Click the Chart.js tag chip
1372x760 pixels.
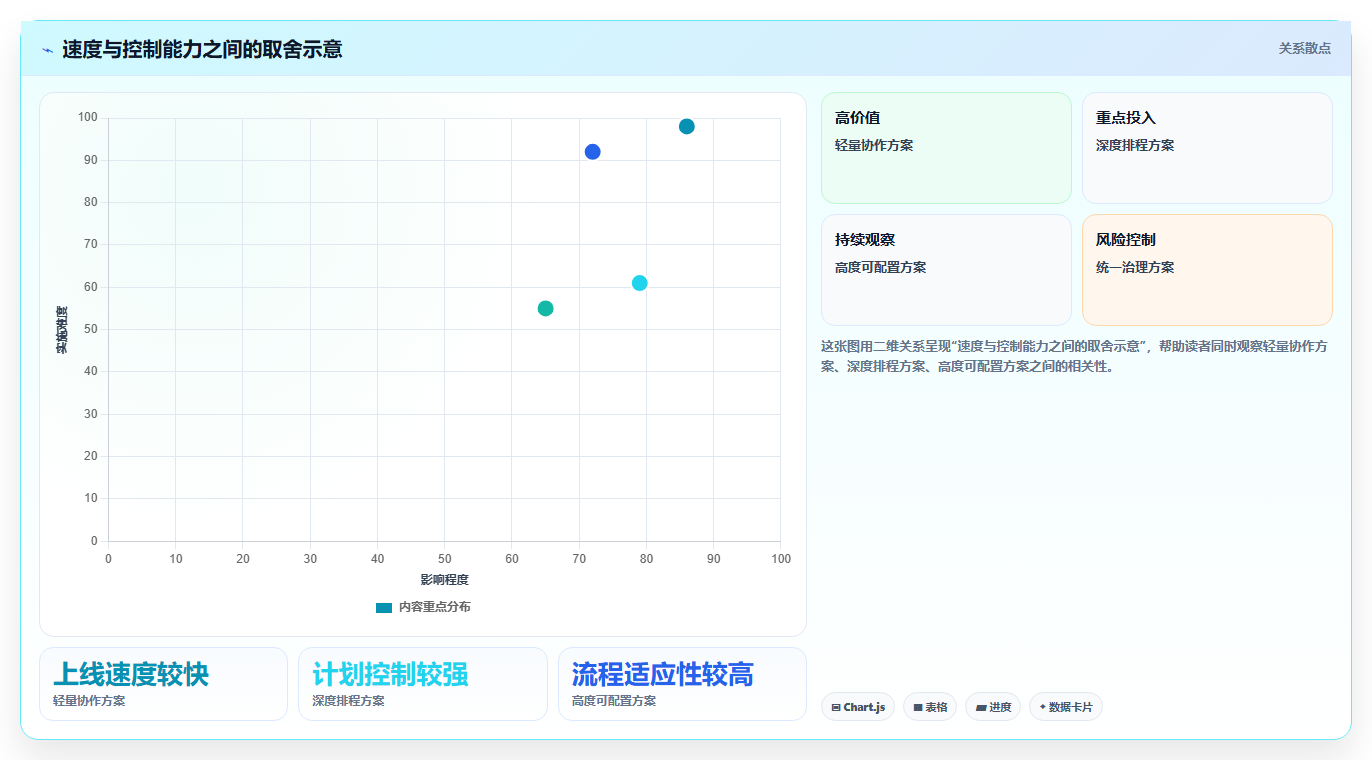pyautogui.click(x=858, y=707)
